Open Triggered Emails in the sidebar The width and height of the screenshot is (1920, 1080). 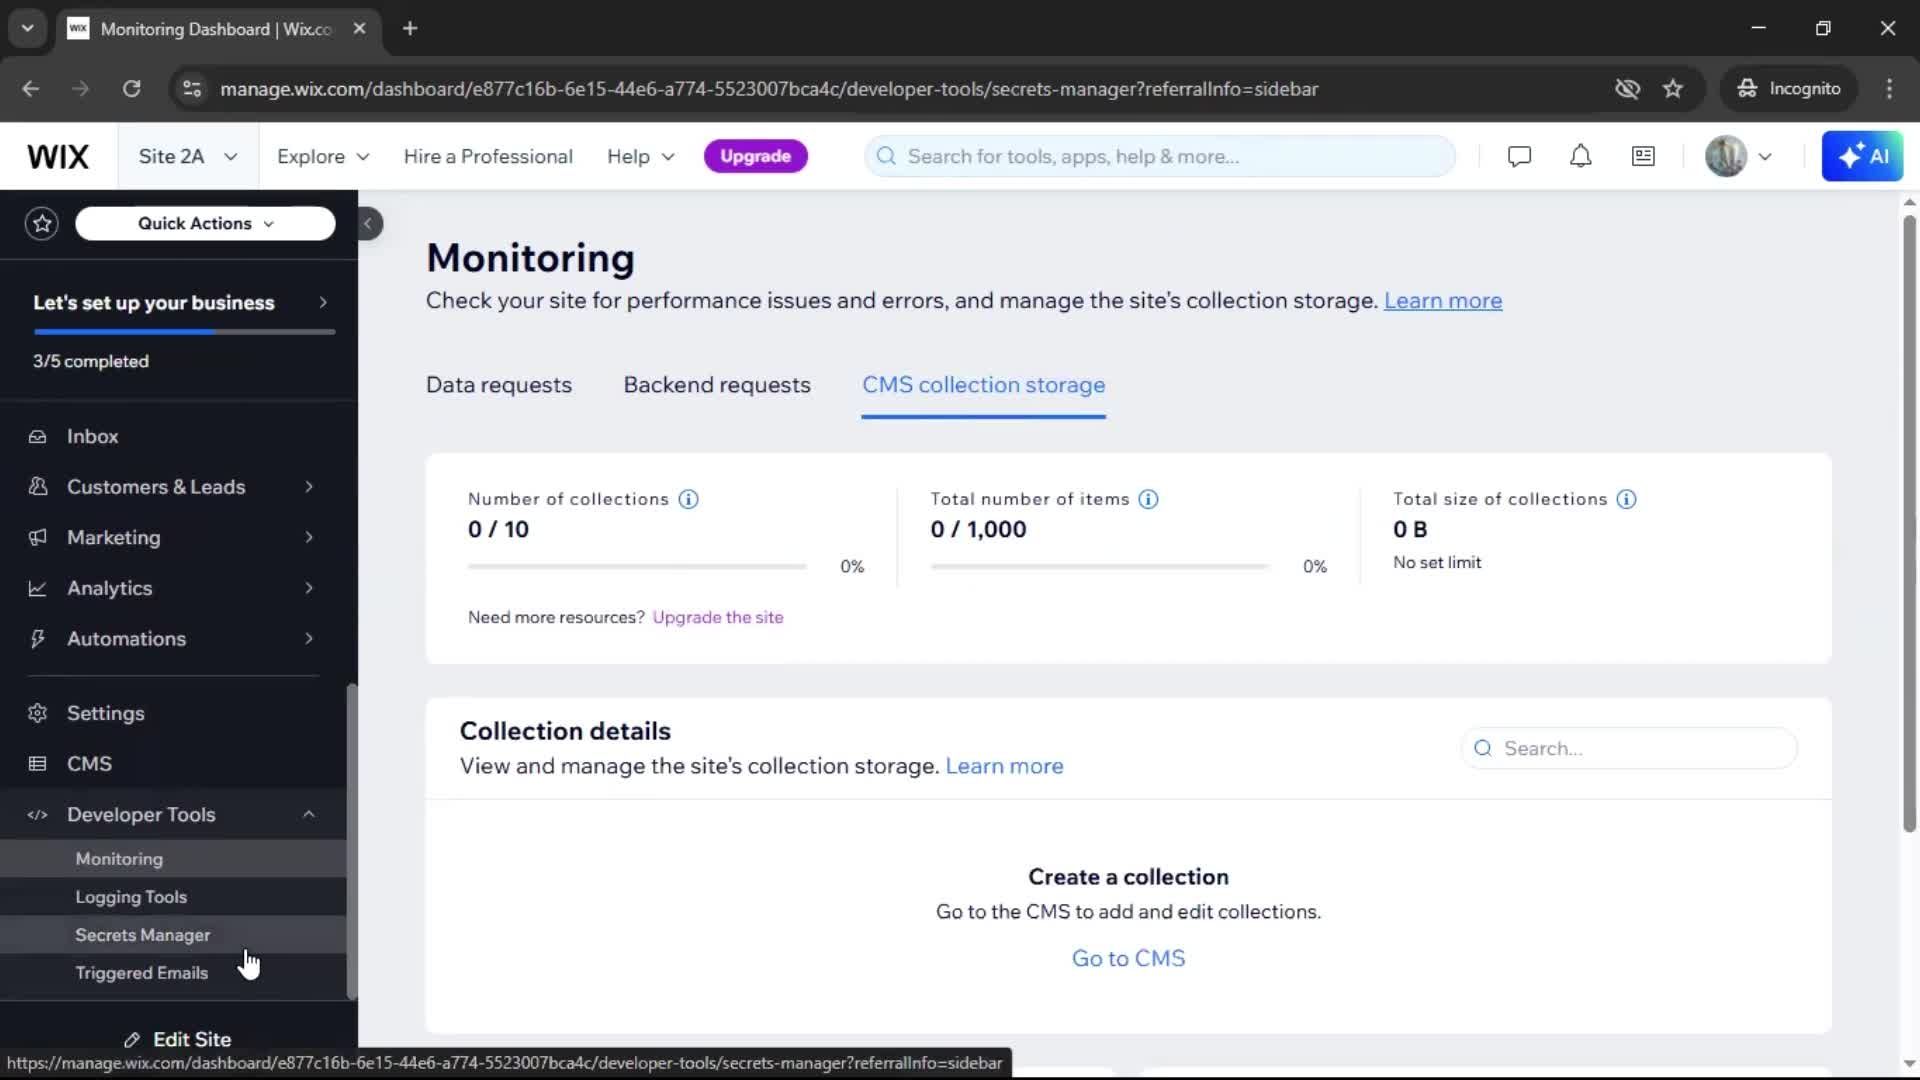[x=173, y=973]
